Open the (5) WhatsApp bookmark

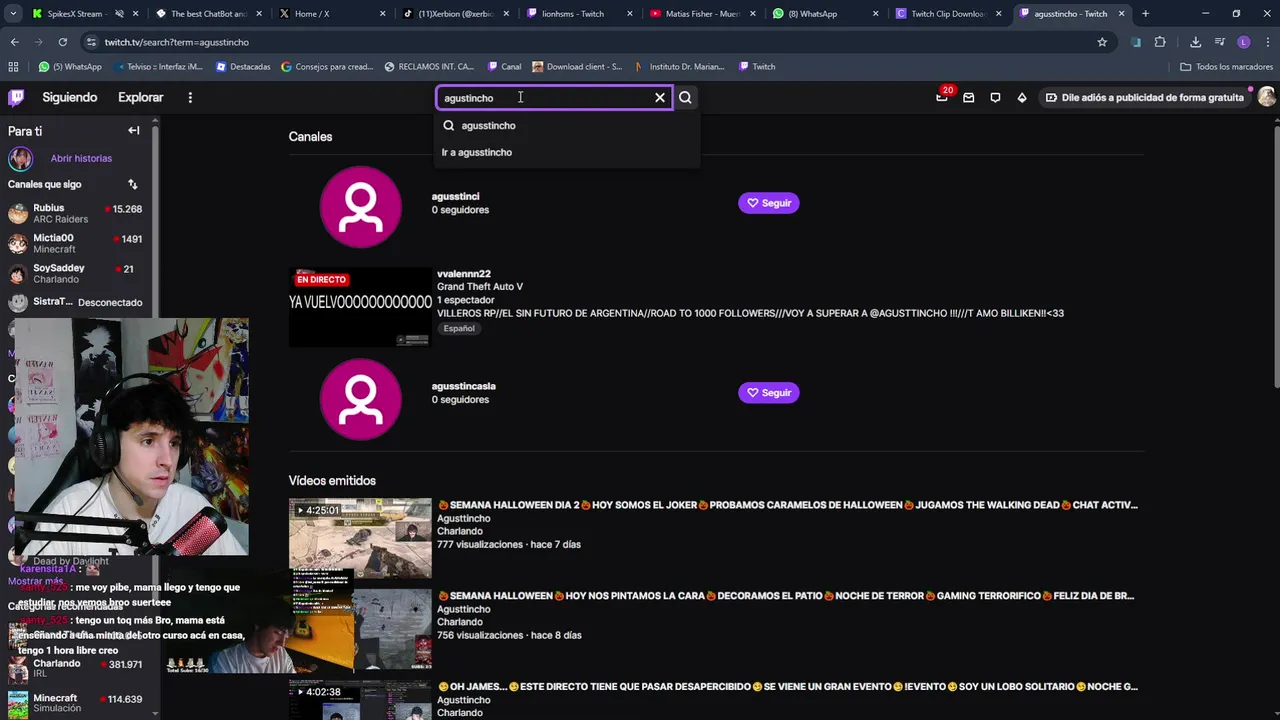click(70, 67)
